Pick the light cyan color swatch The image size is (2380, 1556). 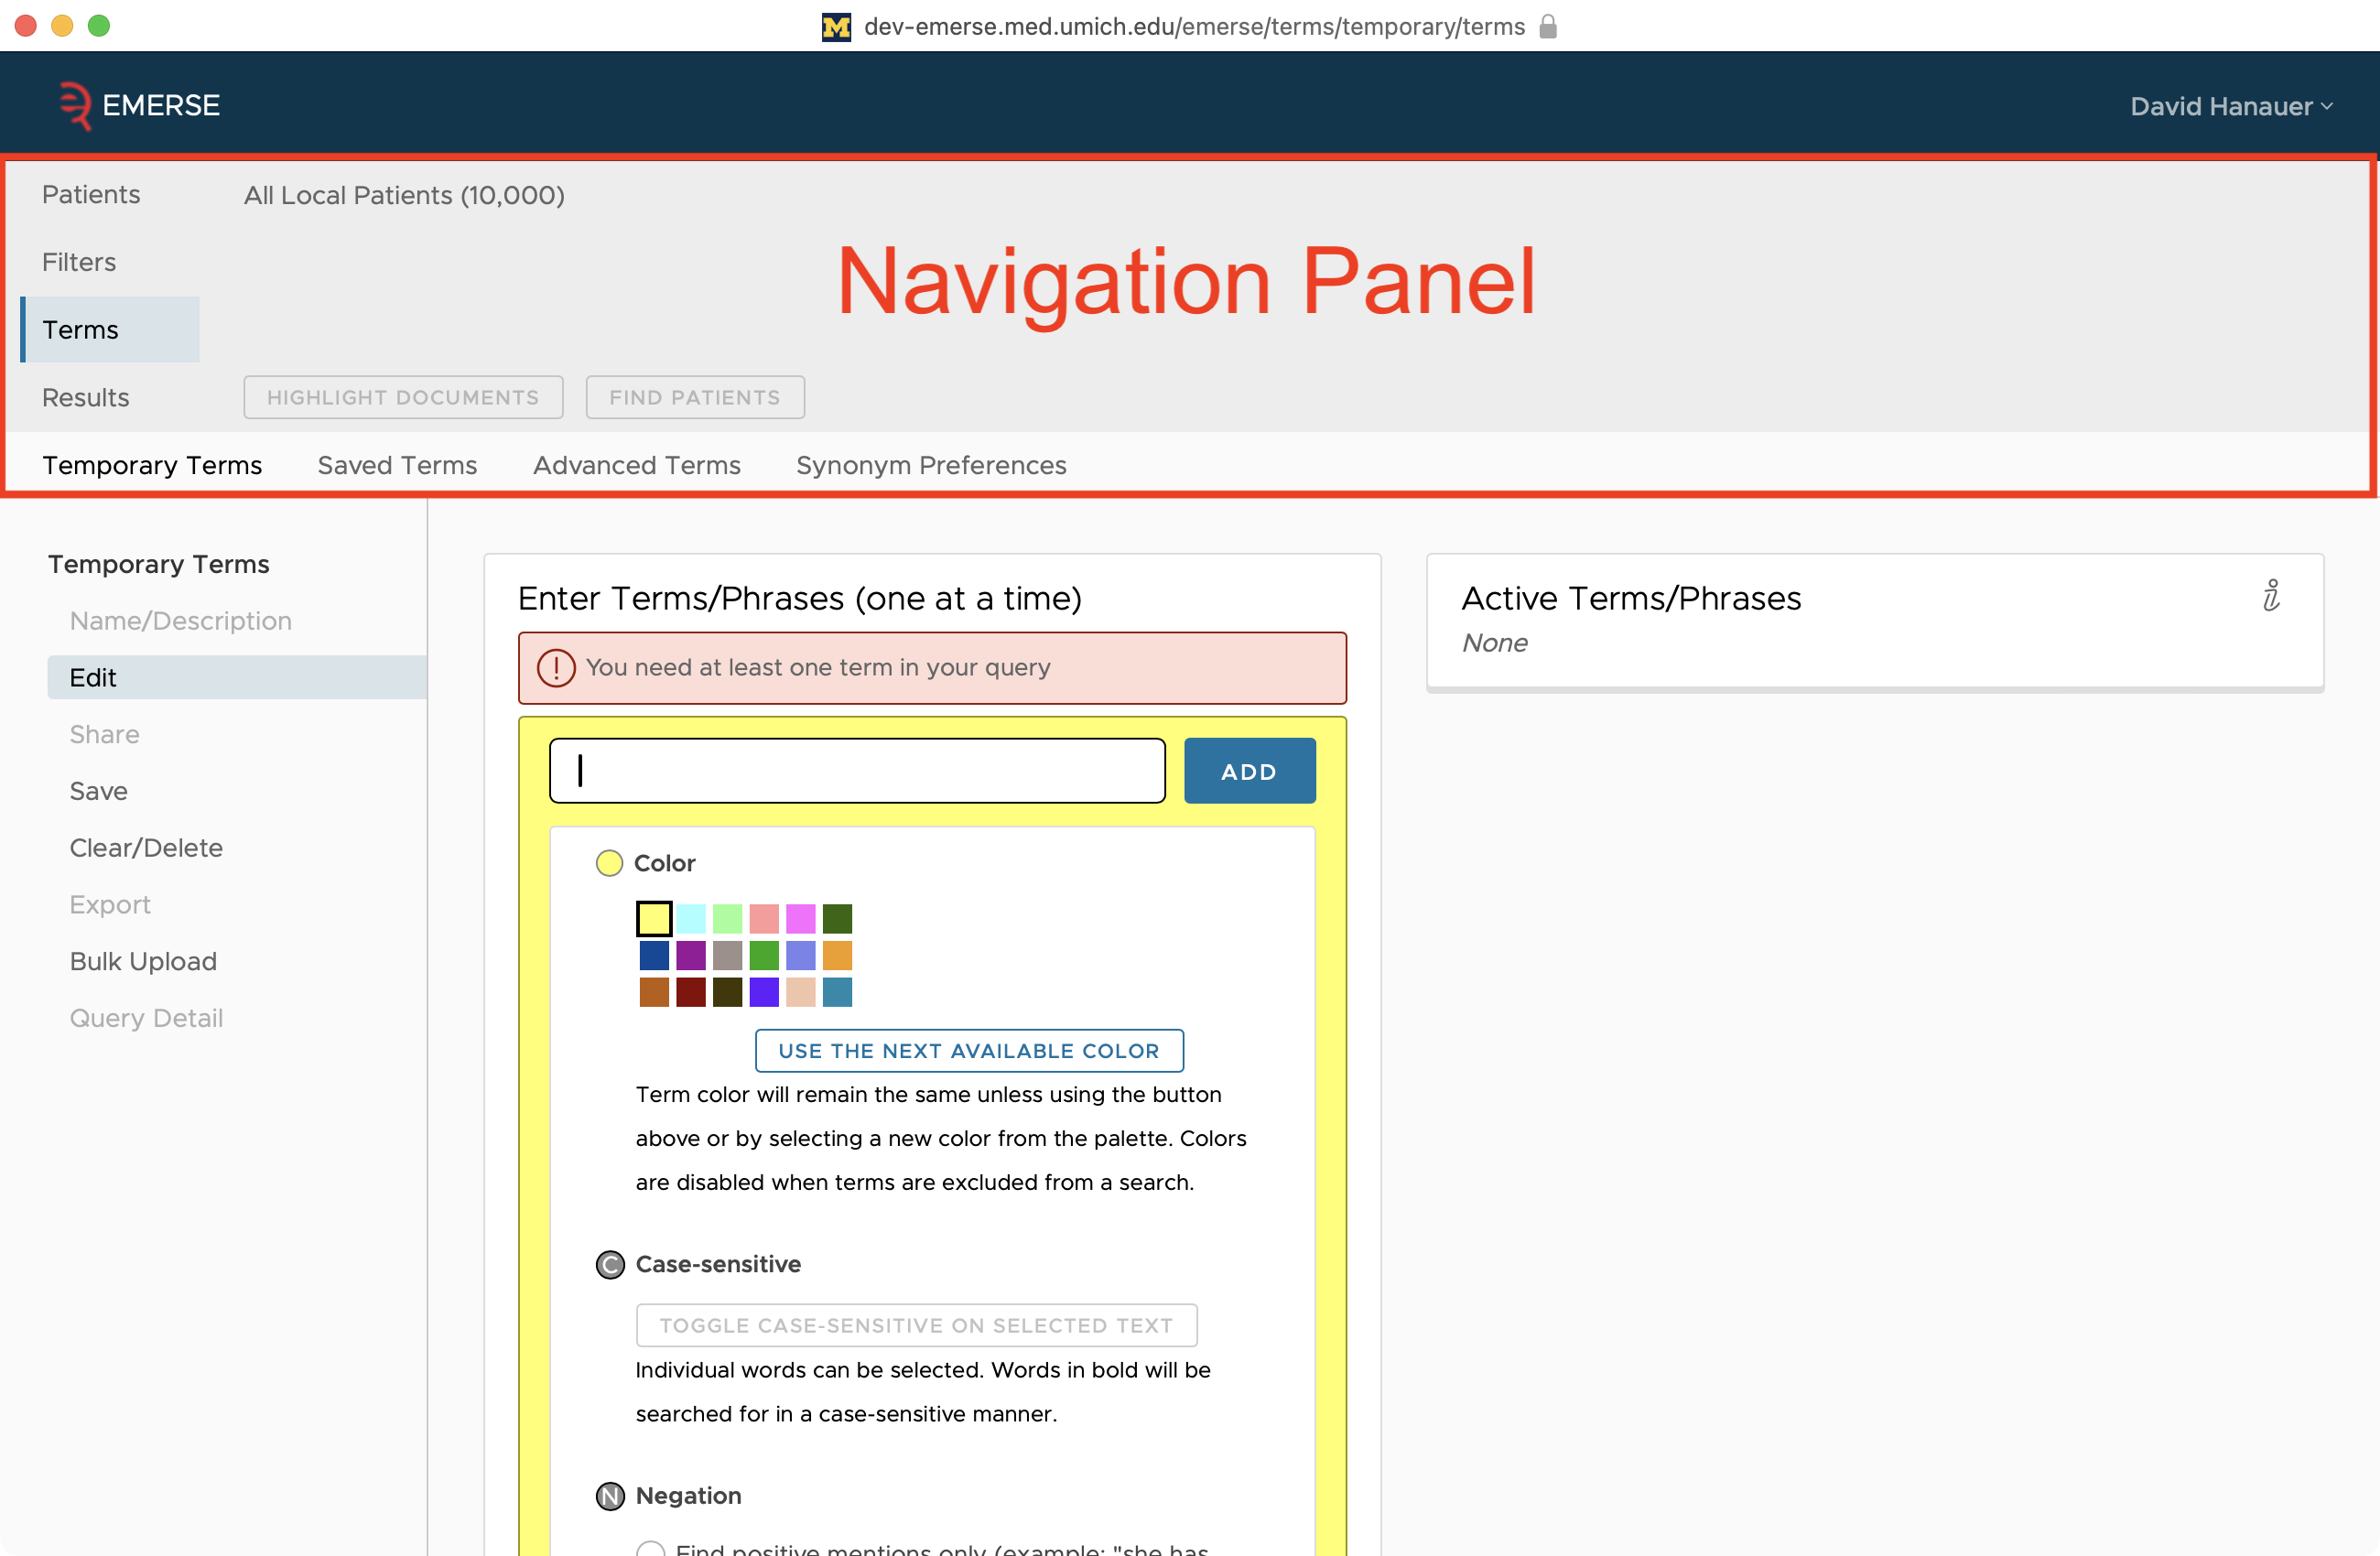tap(691, 918)
